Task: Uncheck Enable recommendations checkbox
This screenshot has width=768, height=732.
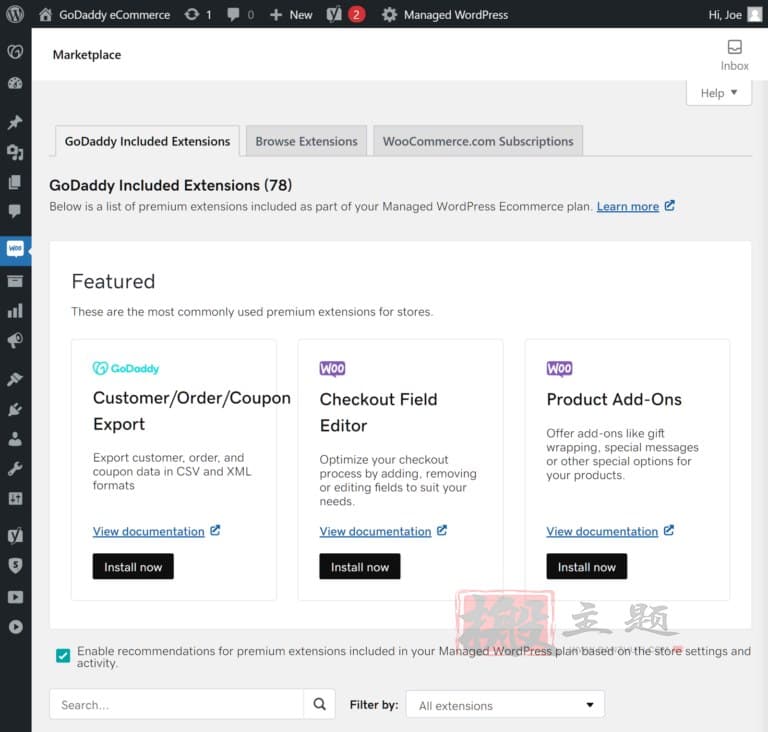Action: pos(63,655)
